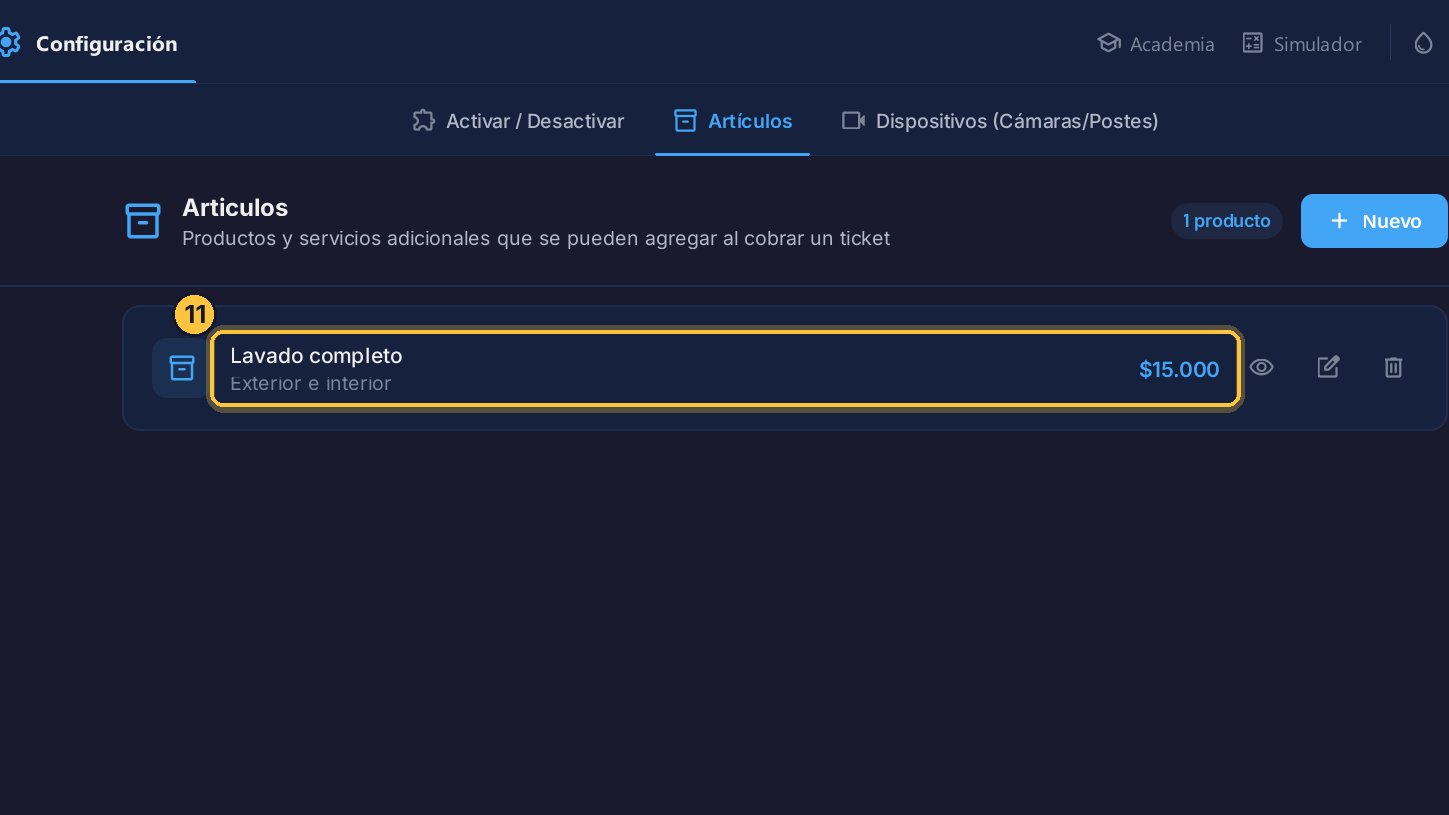Image resolution: width=1449 pixels, height=815 pixels.
Task: Go to the Academia link
Action: [1156, 43]
